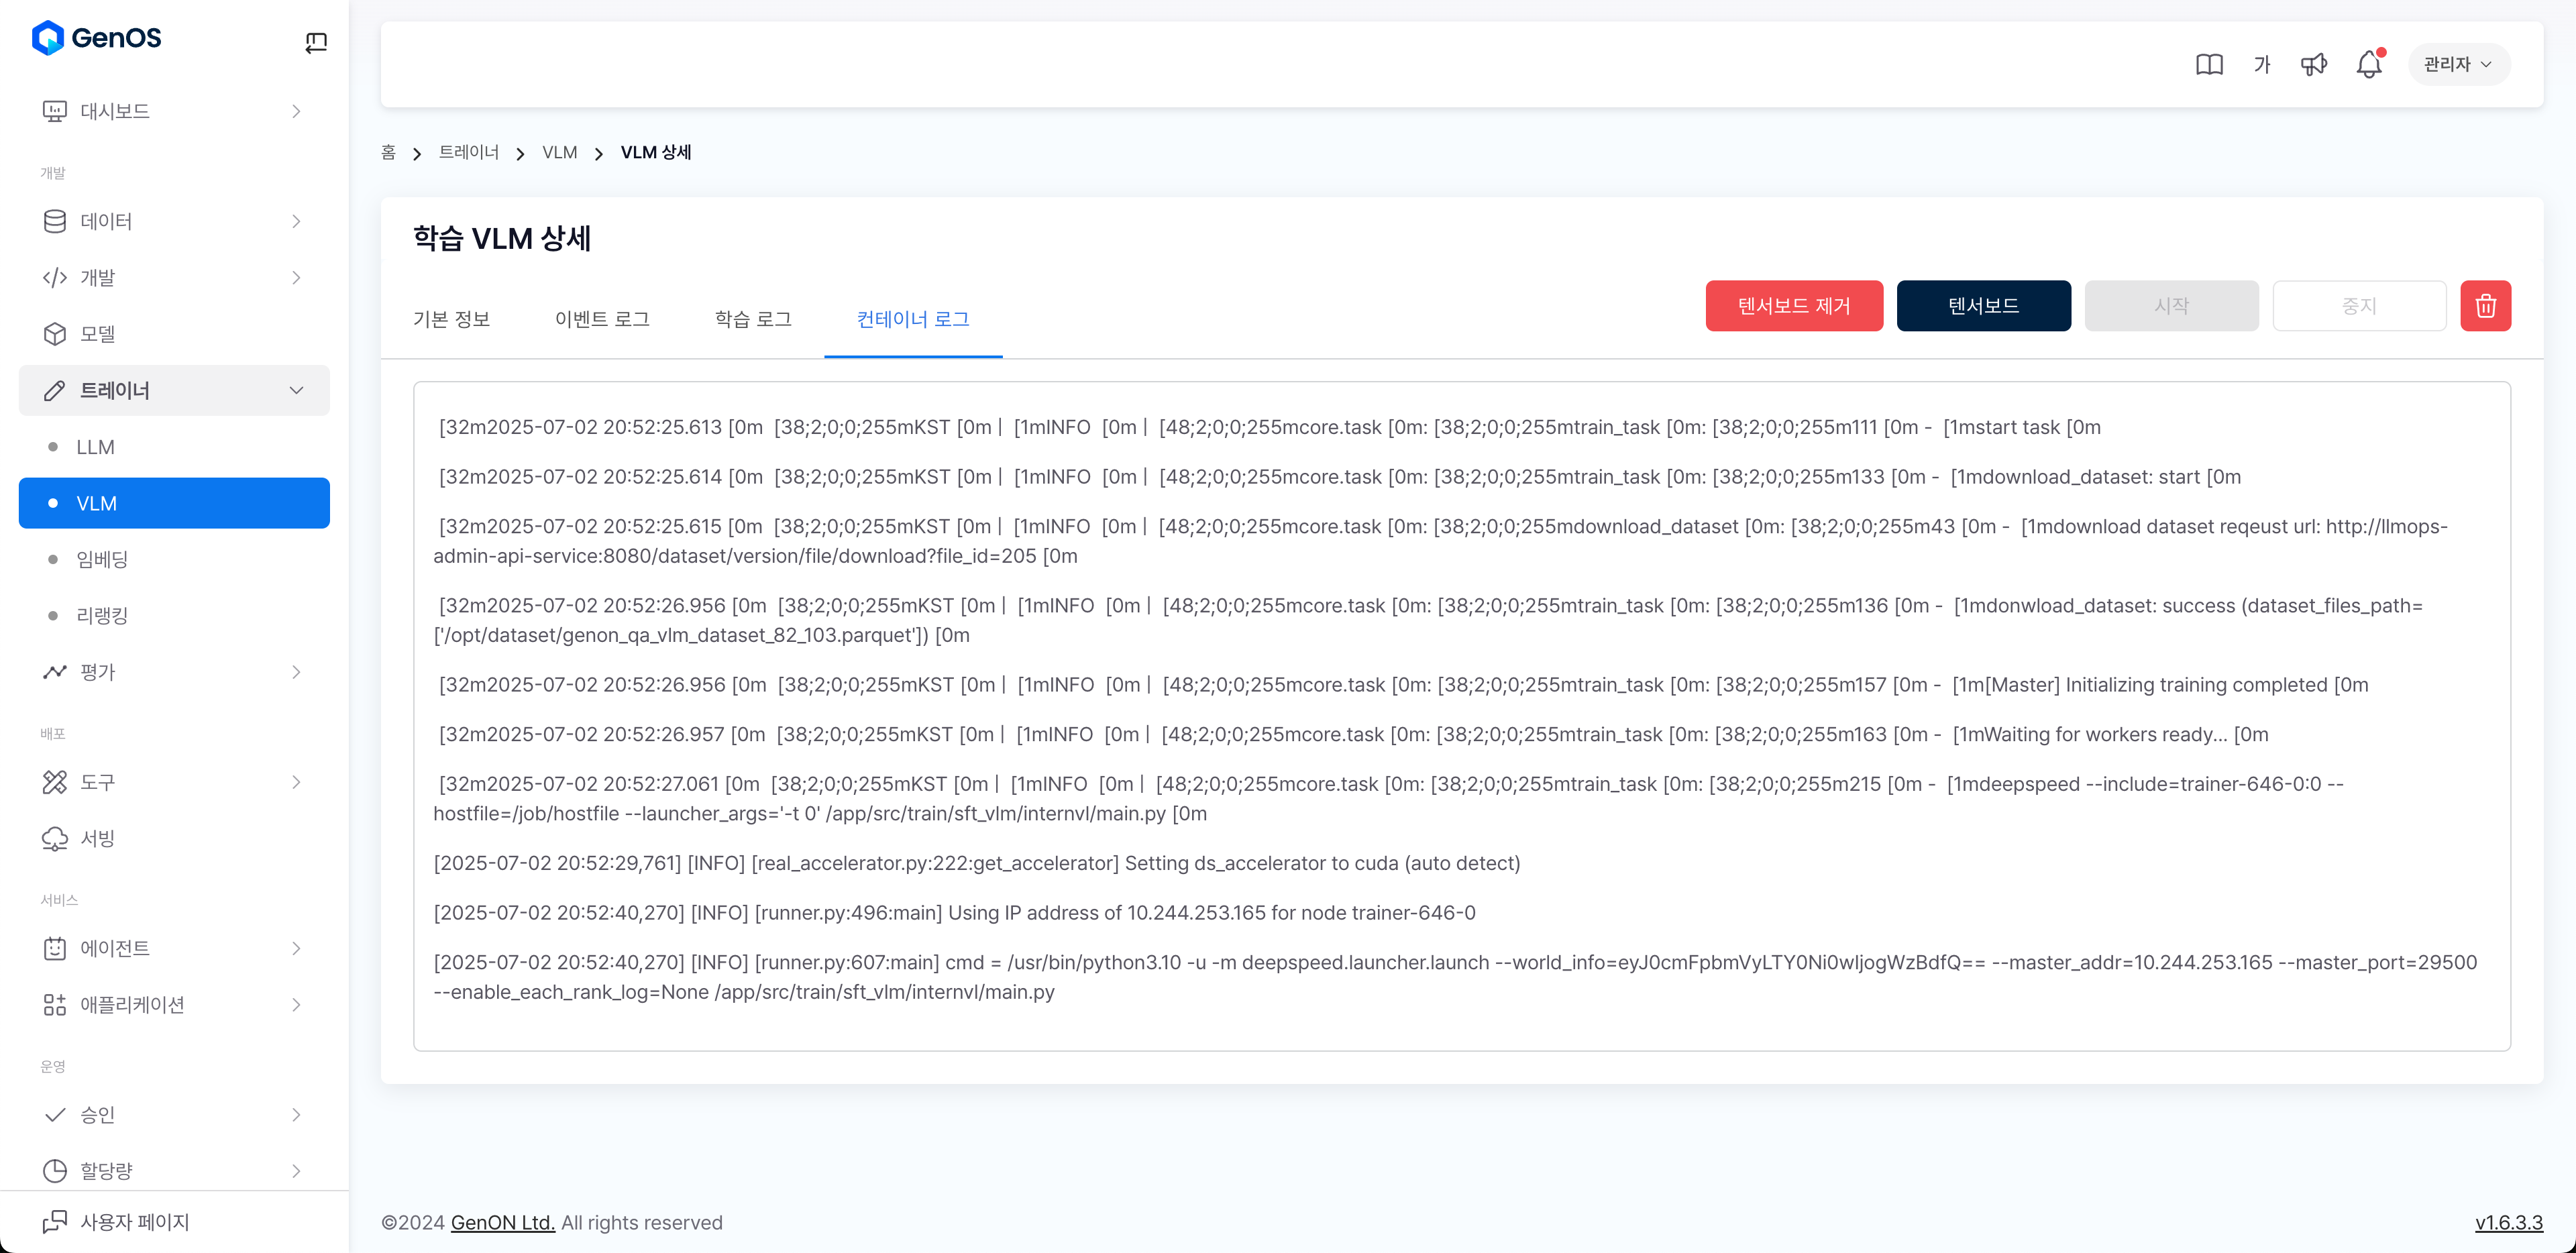Switch to the 이벤트 로그 tab
Image resolution: width=2576 pixels, height=1253 pixels.
coord(602,319)
